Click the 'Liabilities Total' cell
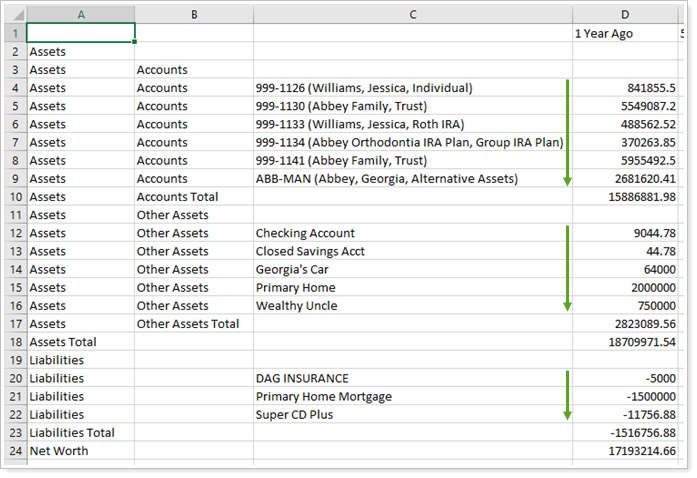 (x=80, y=433)
